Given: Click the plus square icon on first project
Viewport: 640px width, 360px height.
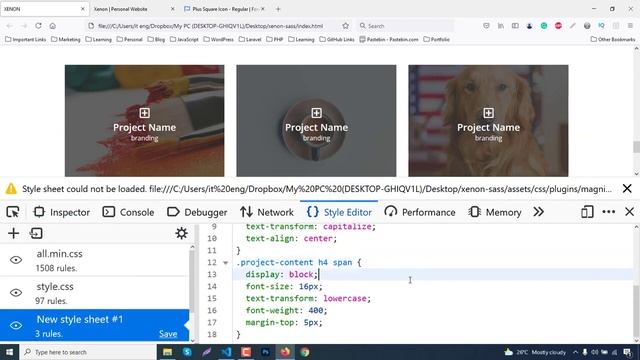Looking at the screenshot, I should click(x=144, y=113).
